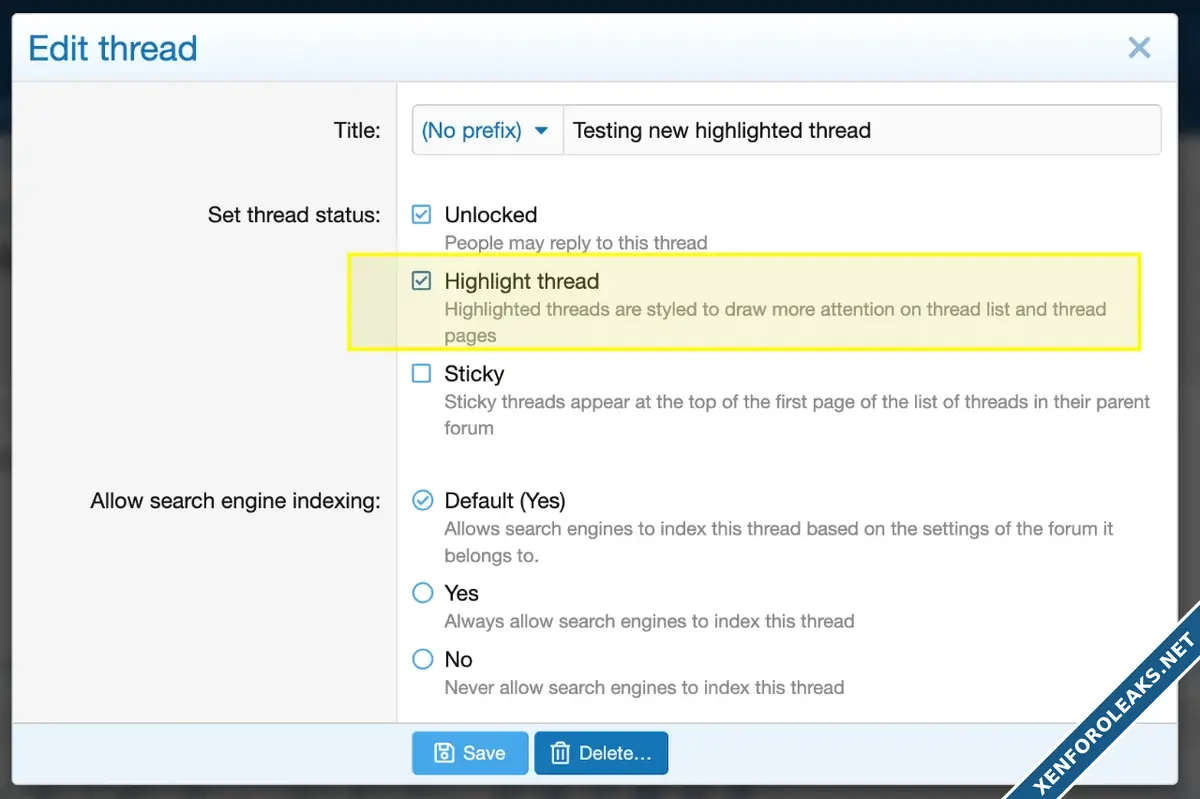Enable the Sticky checkbox
This screenshot has height=799, width=1200.
point(422,374)
